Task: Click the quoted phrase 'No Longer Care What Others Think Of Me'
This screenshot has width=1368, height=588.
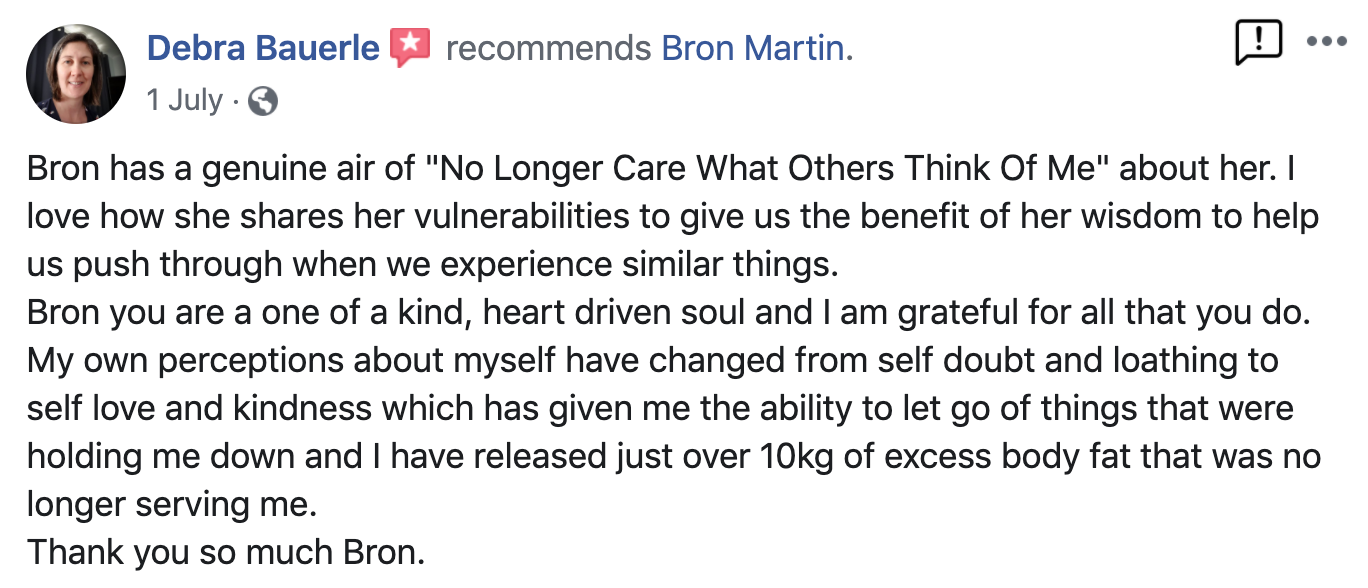Action: [765, 169]
